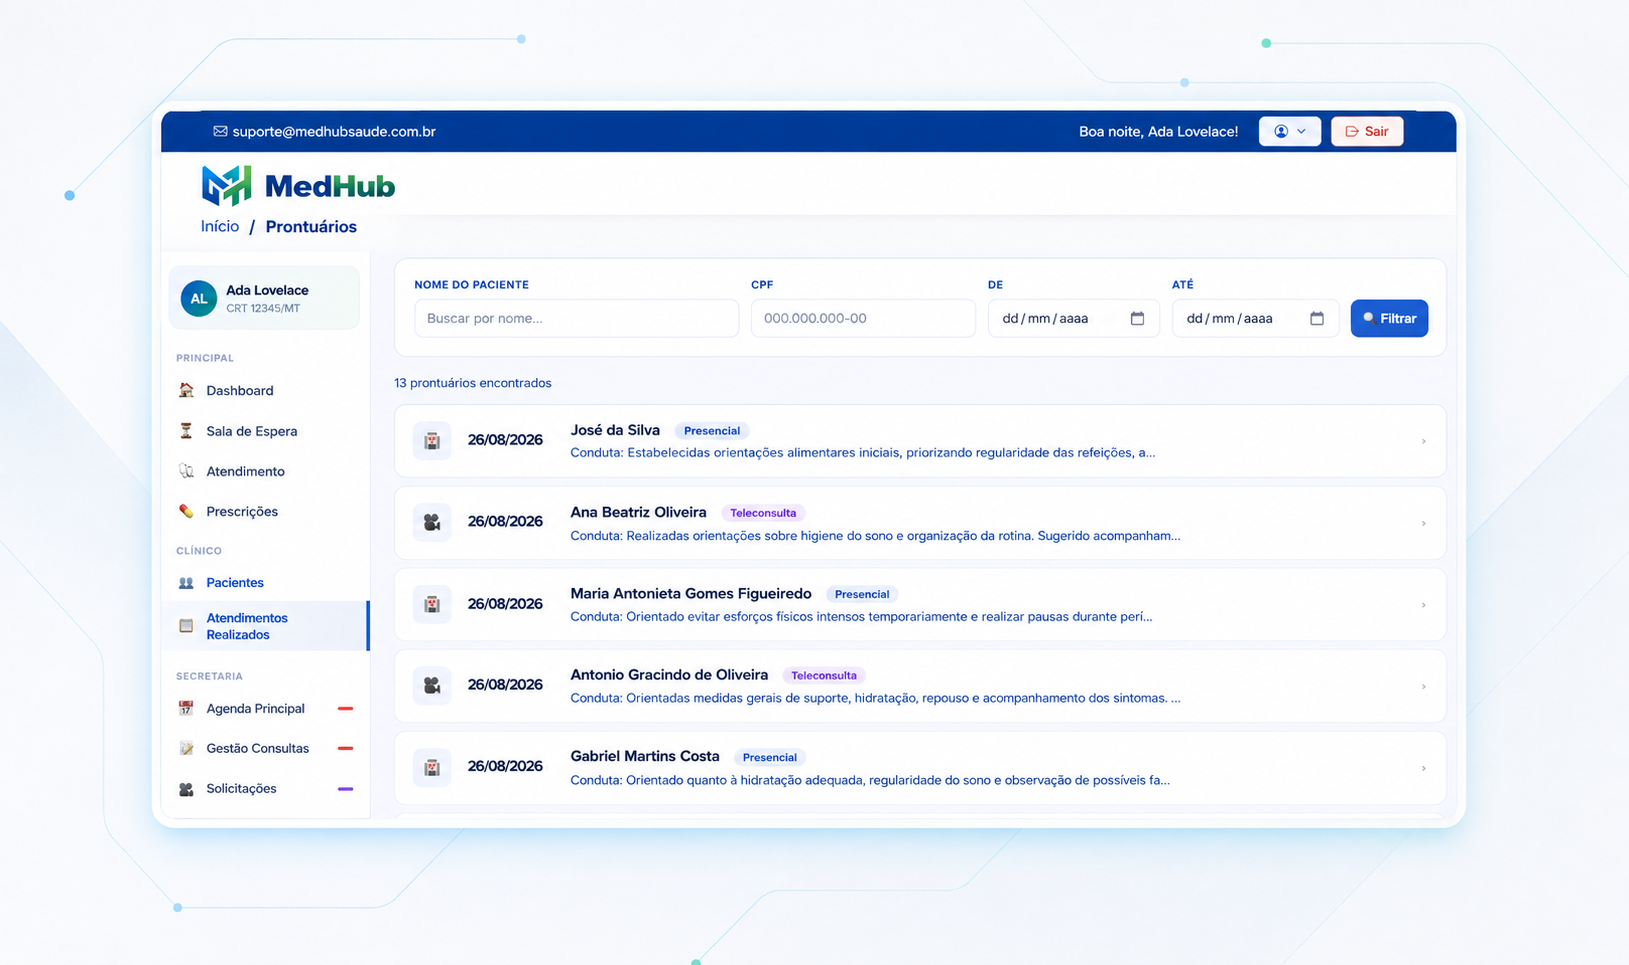Click conduct text starting 'Realizadas orientações sobre higiene'
This screenshot has width=1629, height=965.
[x=875, y=536]
